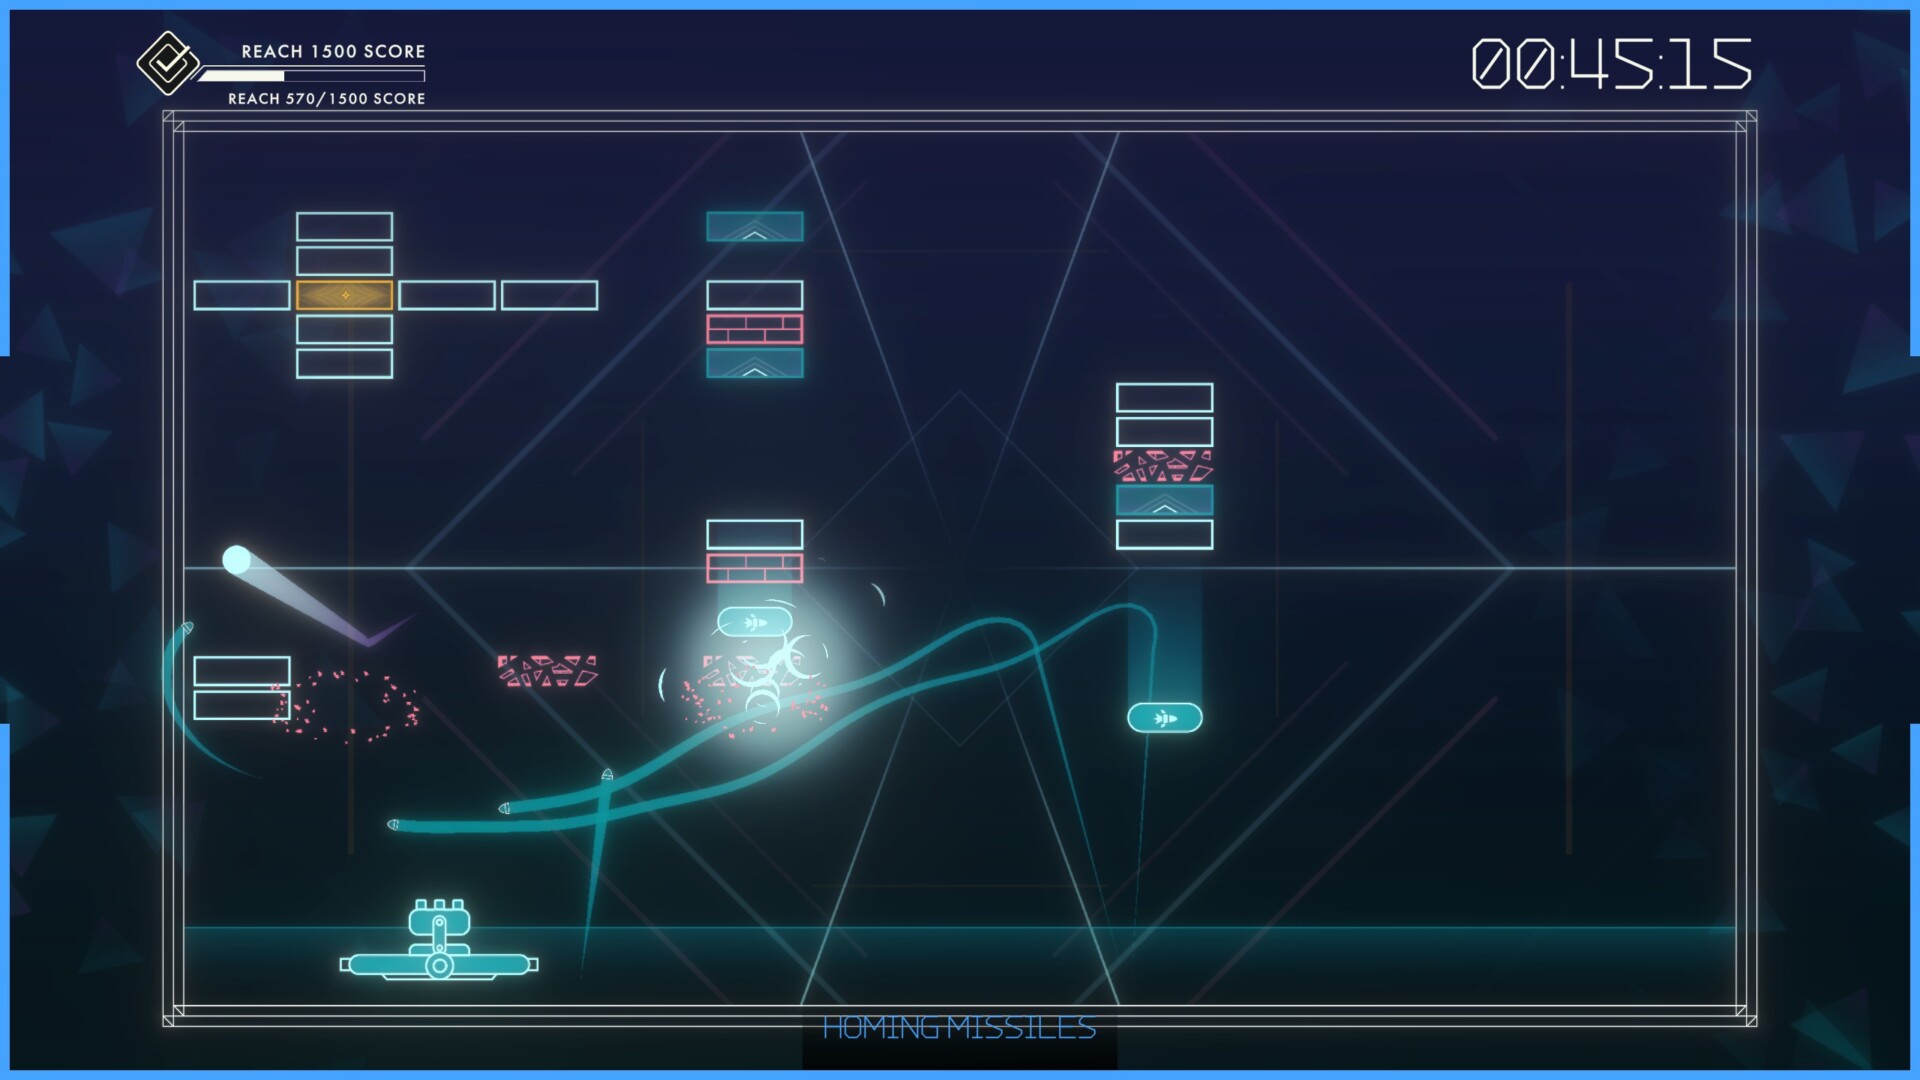Click the objective checkmark diamond icon
Image resolution: width=1920 pixels, height=1080 pixels.
[166, 62]
